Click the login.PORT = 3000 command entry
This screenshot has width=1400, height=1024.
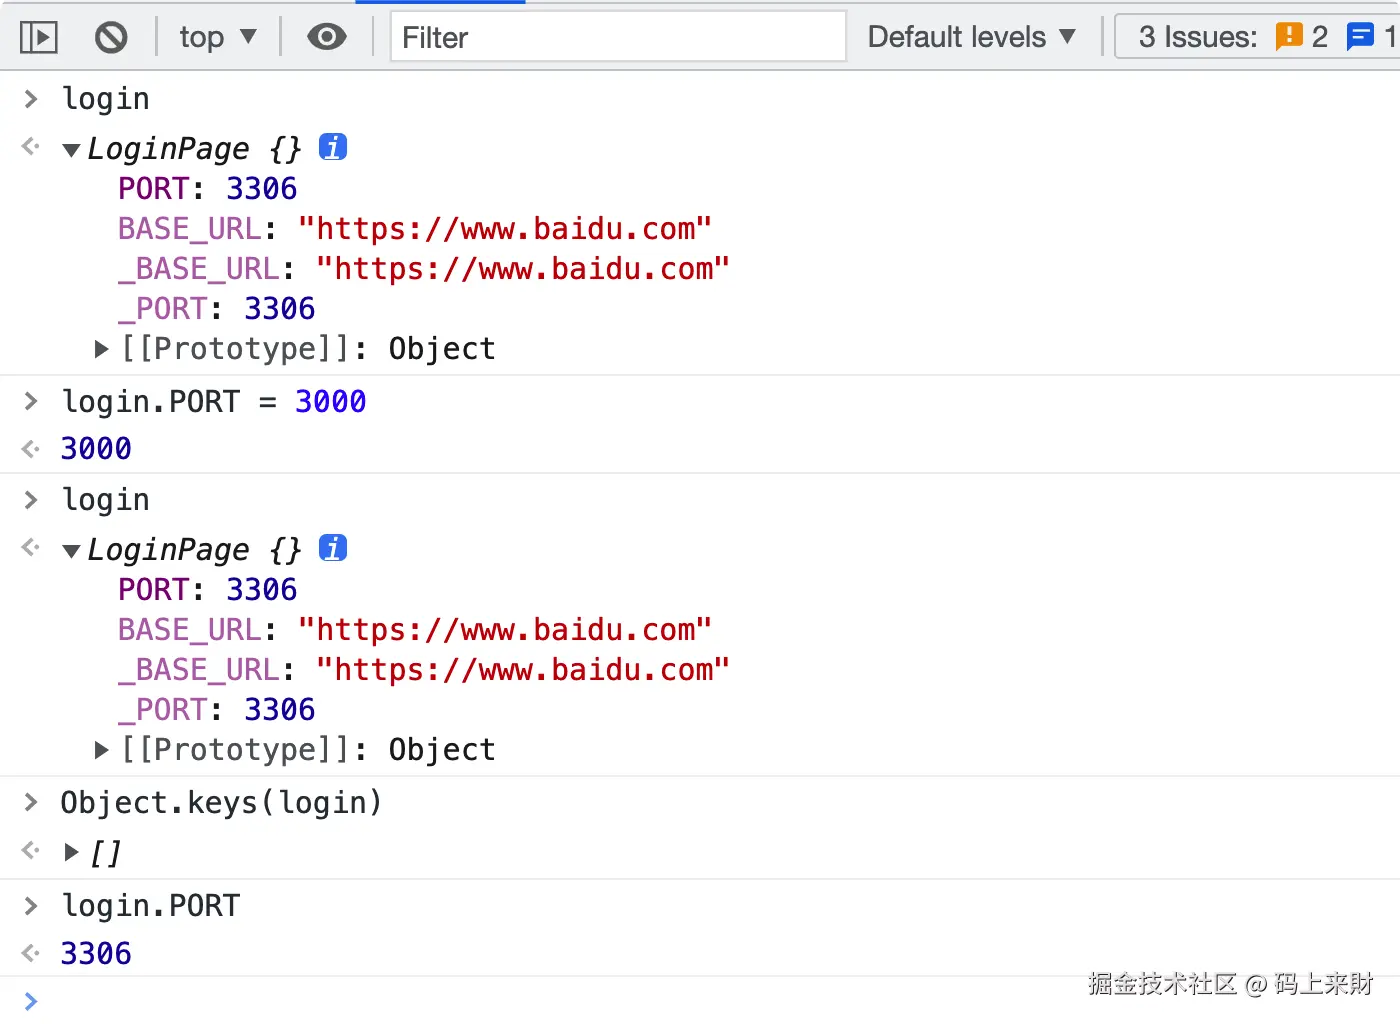click(x=214, y=402)
